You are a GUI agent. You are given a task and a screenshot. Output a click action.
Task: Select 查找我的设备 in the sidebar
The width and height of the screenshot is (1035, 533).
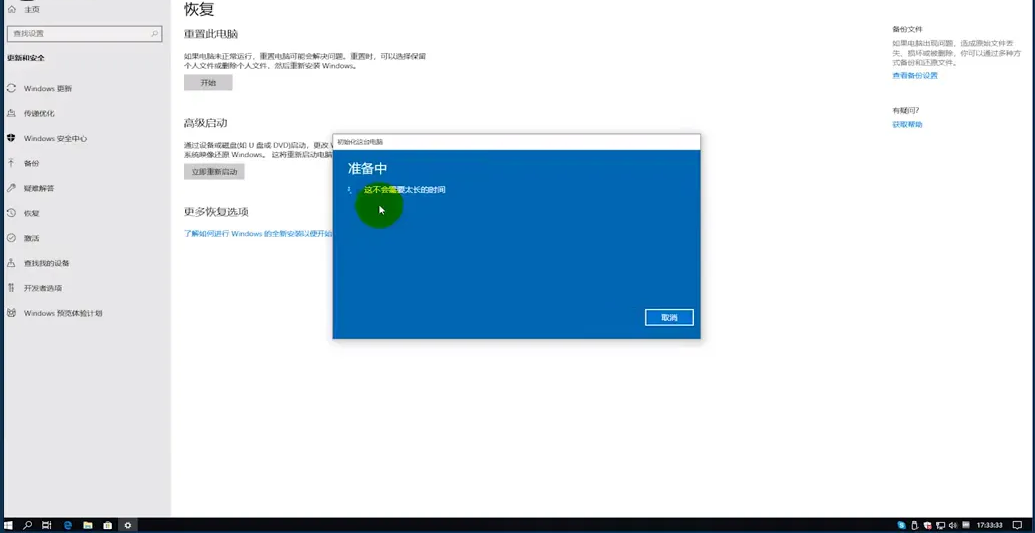46,263
